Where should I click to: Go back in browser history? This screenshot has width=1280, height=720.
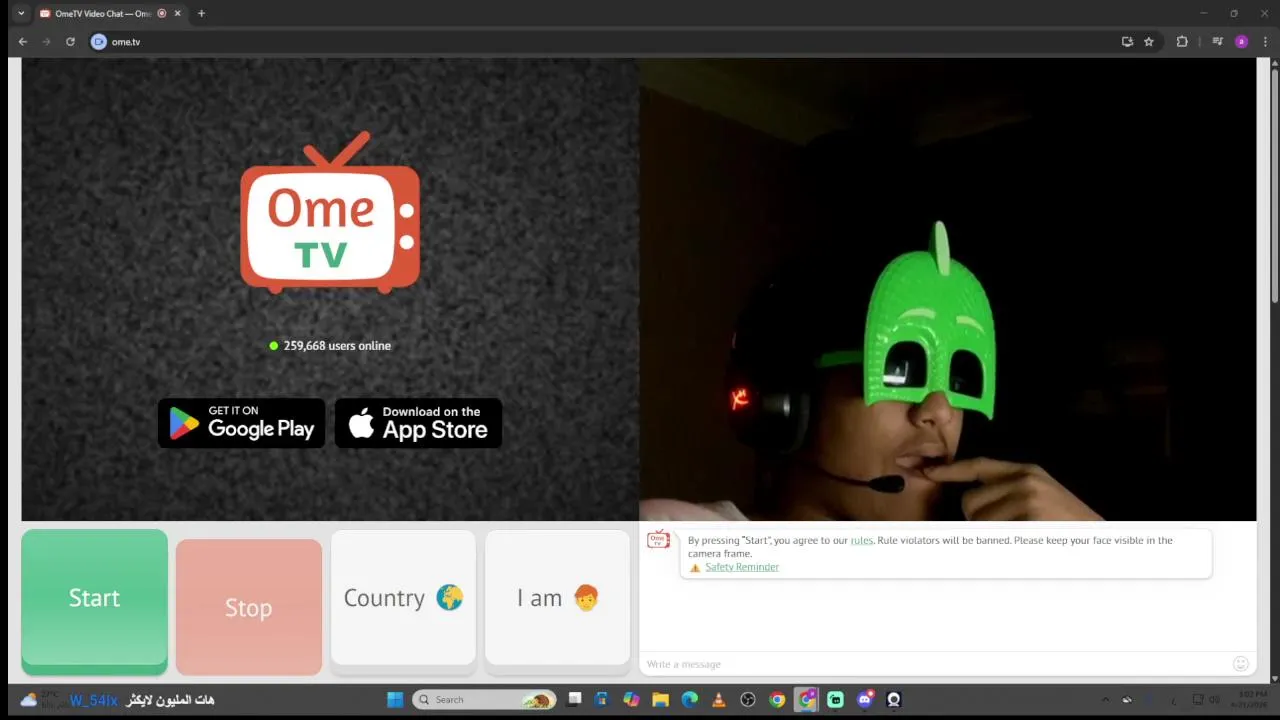tap(22, 42)
